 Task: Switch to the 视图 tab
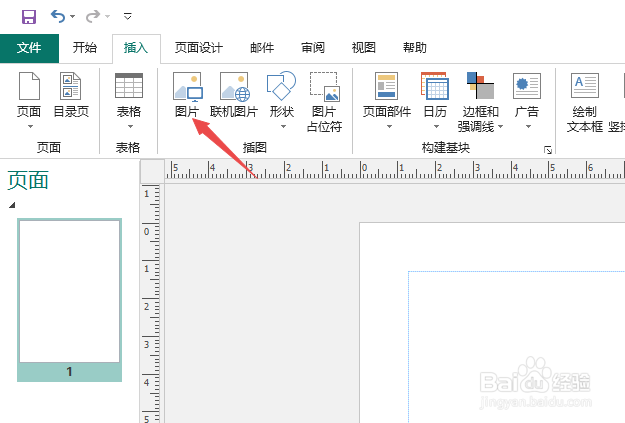pos(364,48)
